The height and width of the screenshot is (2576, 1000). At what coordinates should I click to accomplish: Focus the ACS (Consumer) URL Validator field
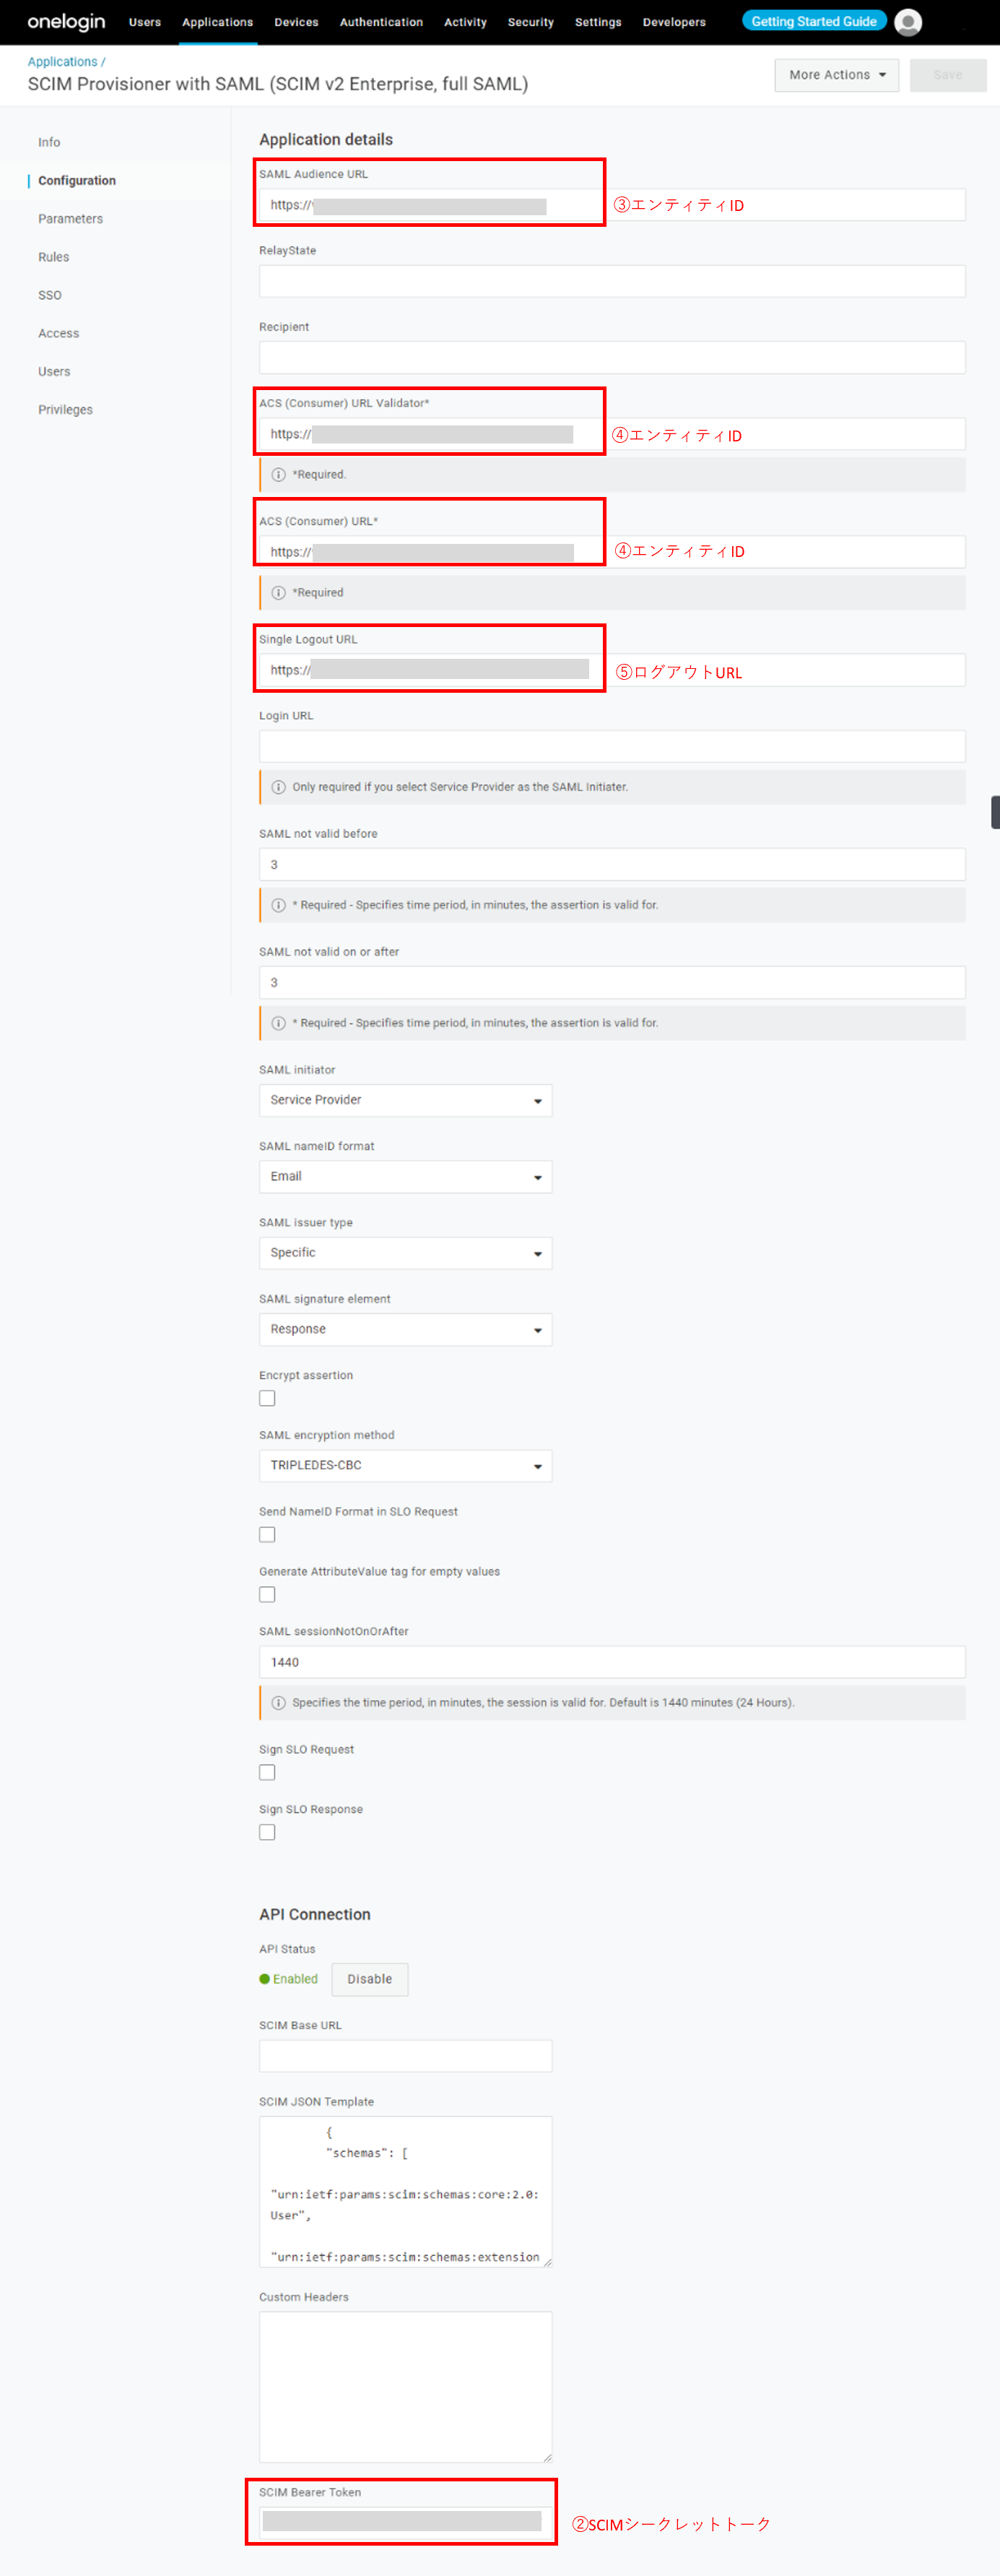(612, 434)
